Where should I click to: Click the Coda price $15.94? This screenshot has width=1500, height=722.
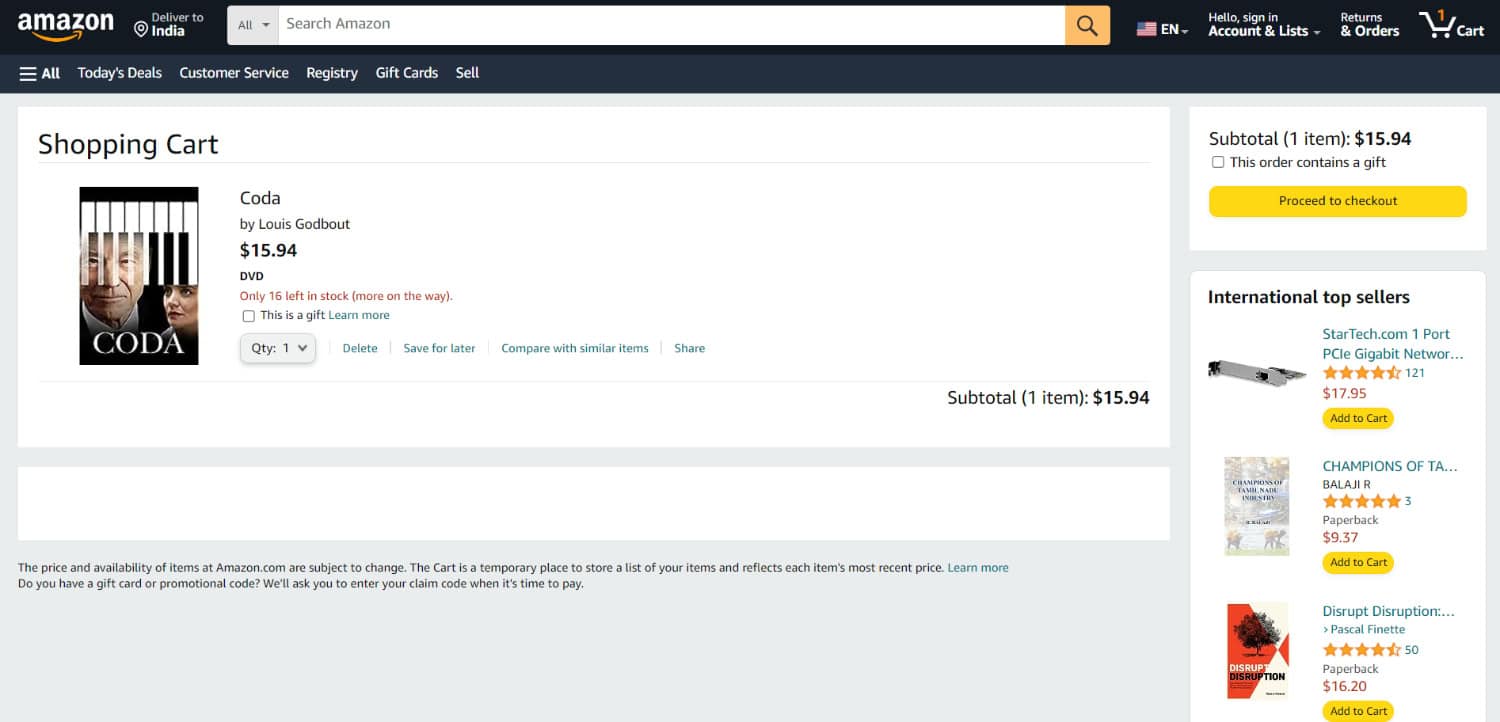click(268, 250)
